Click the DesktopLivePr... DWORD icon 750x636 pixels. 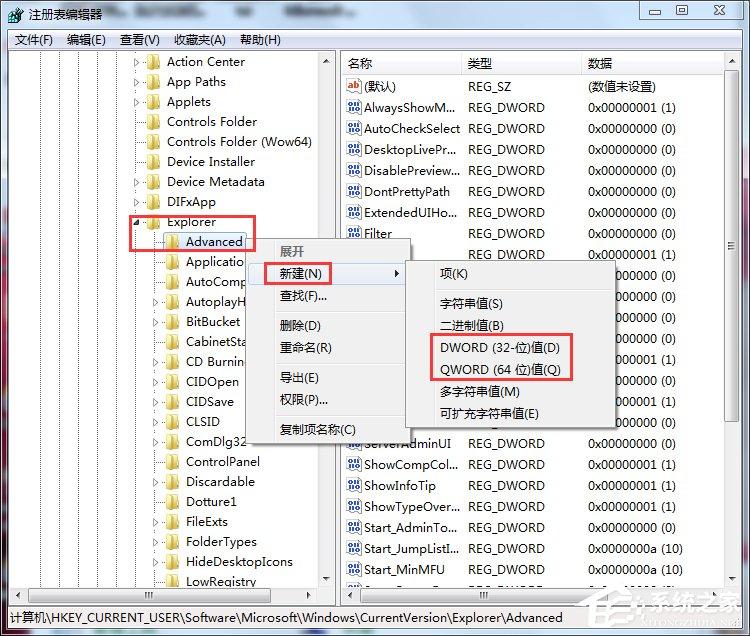coord(353,149)
